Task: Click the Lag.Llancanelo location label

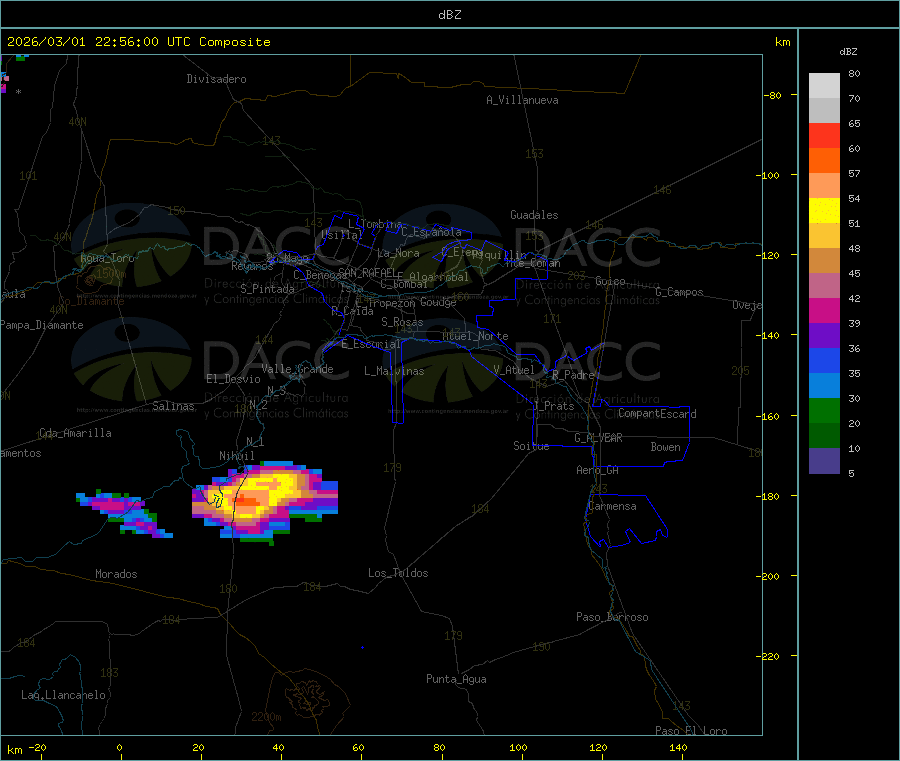Action: tap(64, 695)
